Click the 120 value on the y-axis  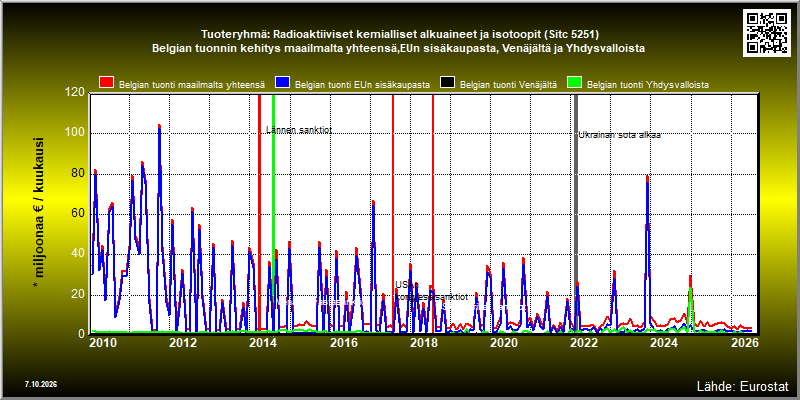click(x=76, y=92)
